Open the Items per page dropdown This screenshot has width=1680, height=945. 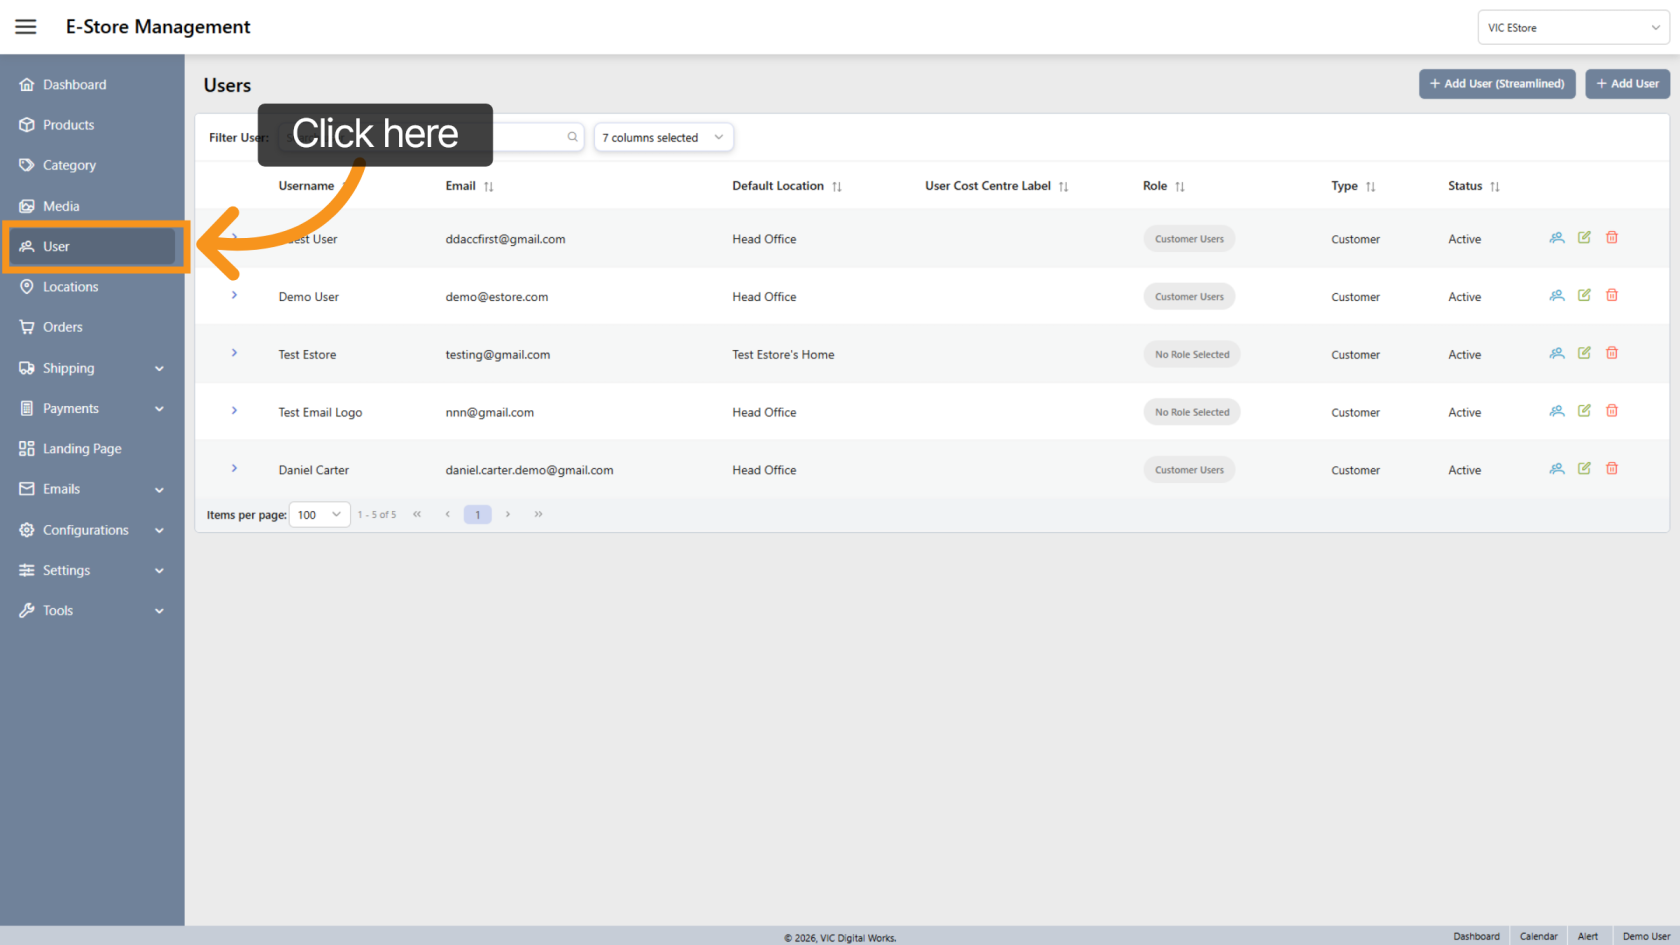point(319,514)
